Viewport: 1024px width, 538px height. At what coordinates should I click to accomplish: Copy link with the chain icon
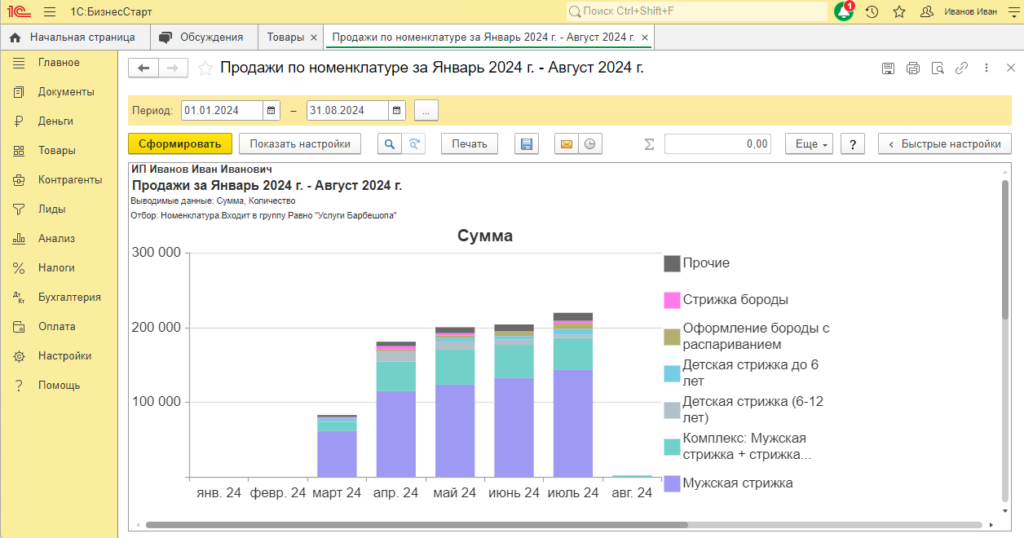pos(961,68)
